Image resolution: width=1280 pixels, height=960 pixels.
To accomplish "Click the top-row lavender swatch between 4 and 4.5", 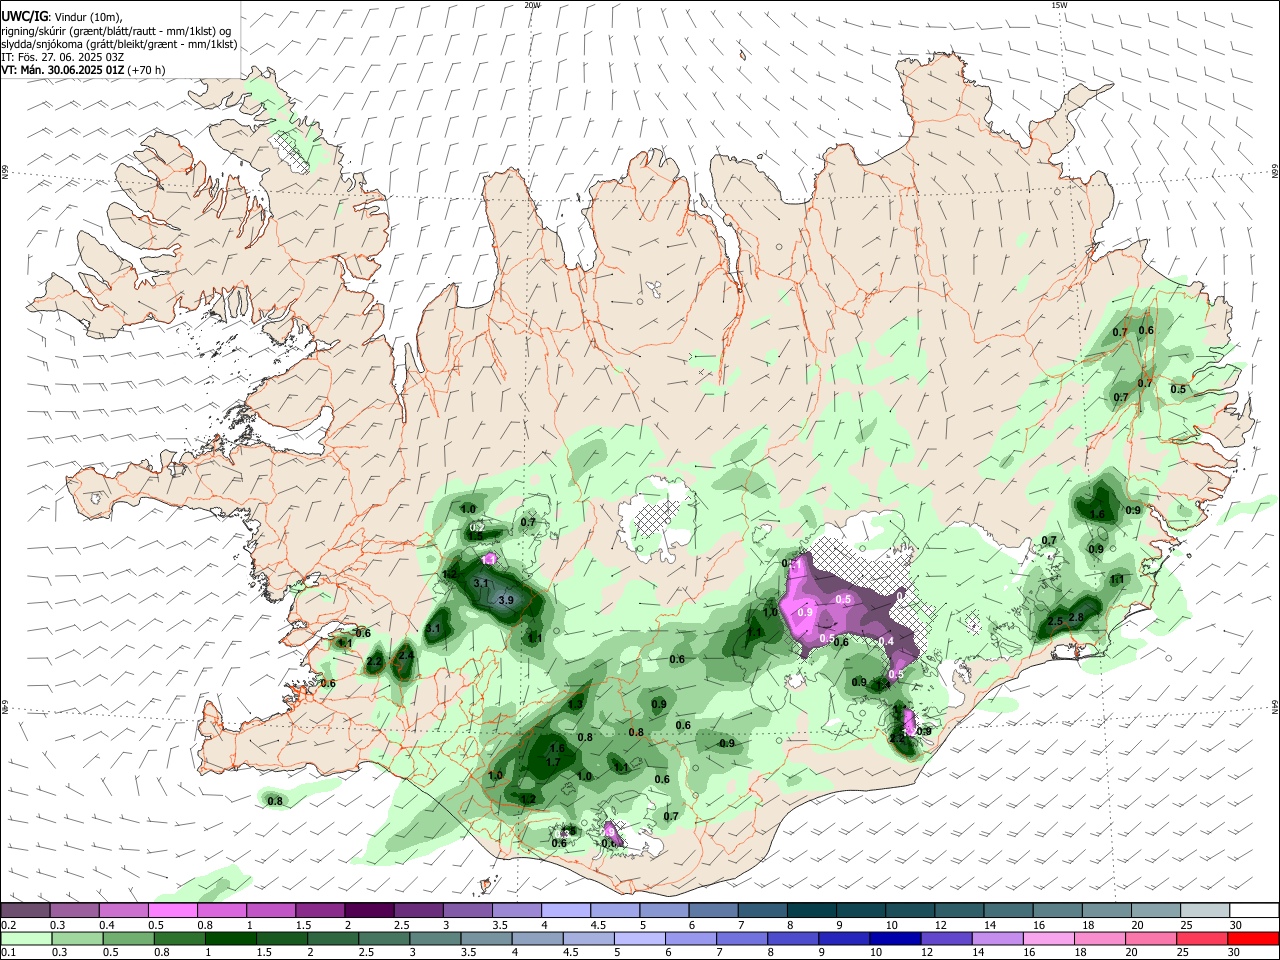I will point(565,910).
